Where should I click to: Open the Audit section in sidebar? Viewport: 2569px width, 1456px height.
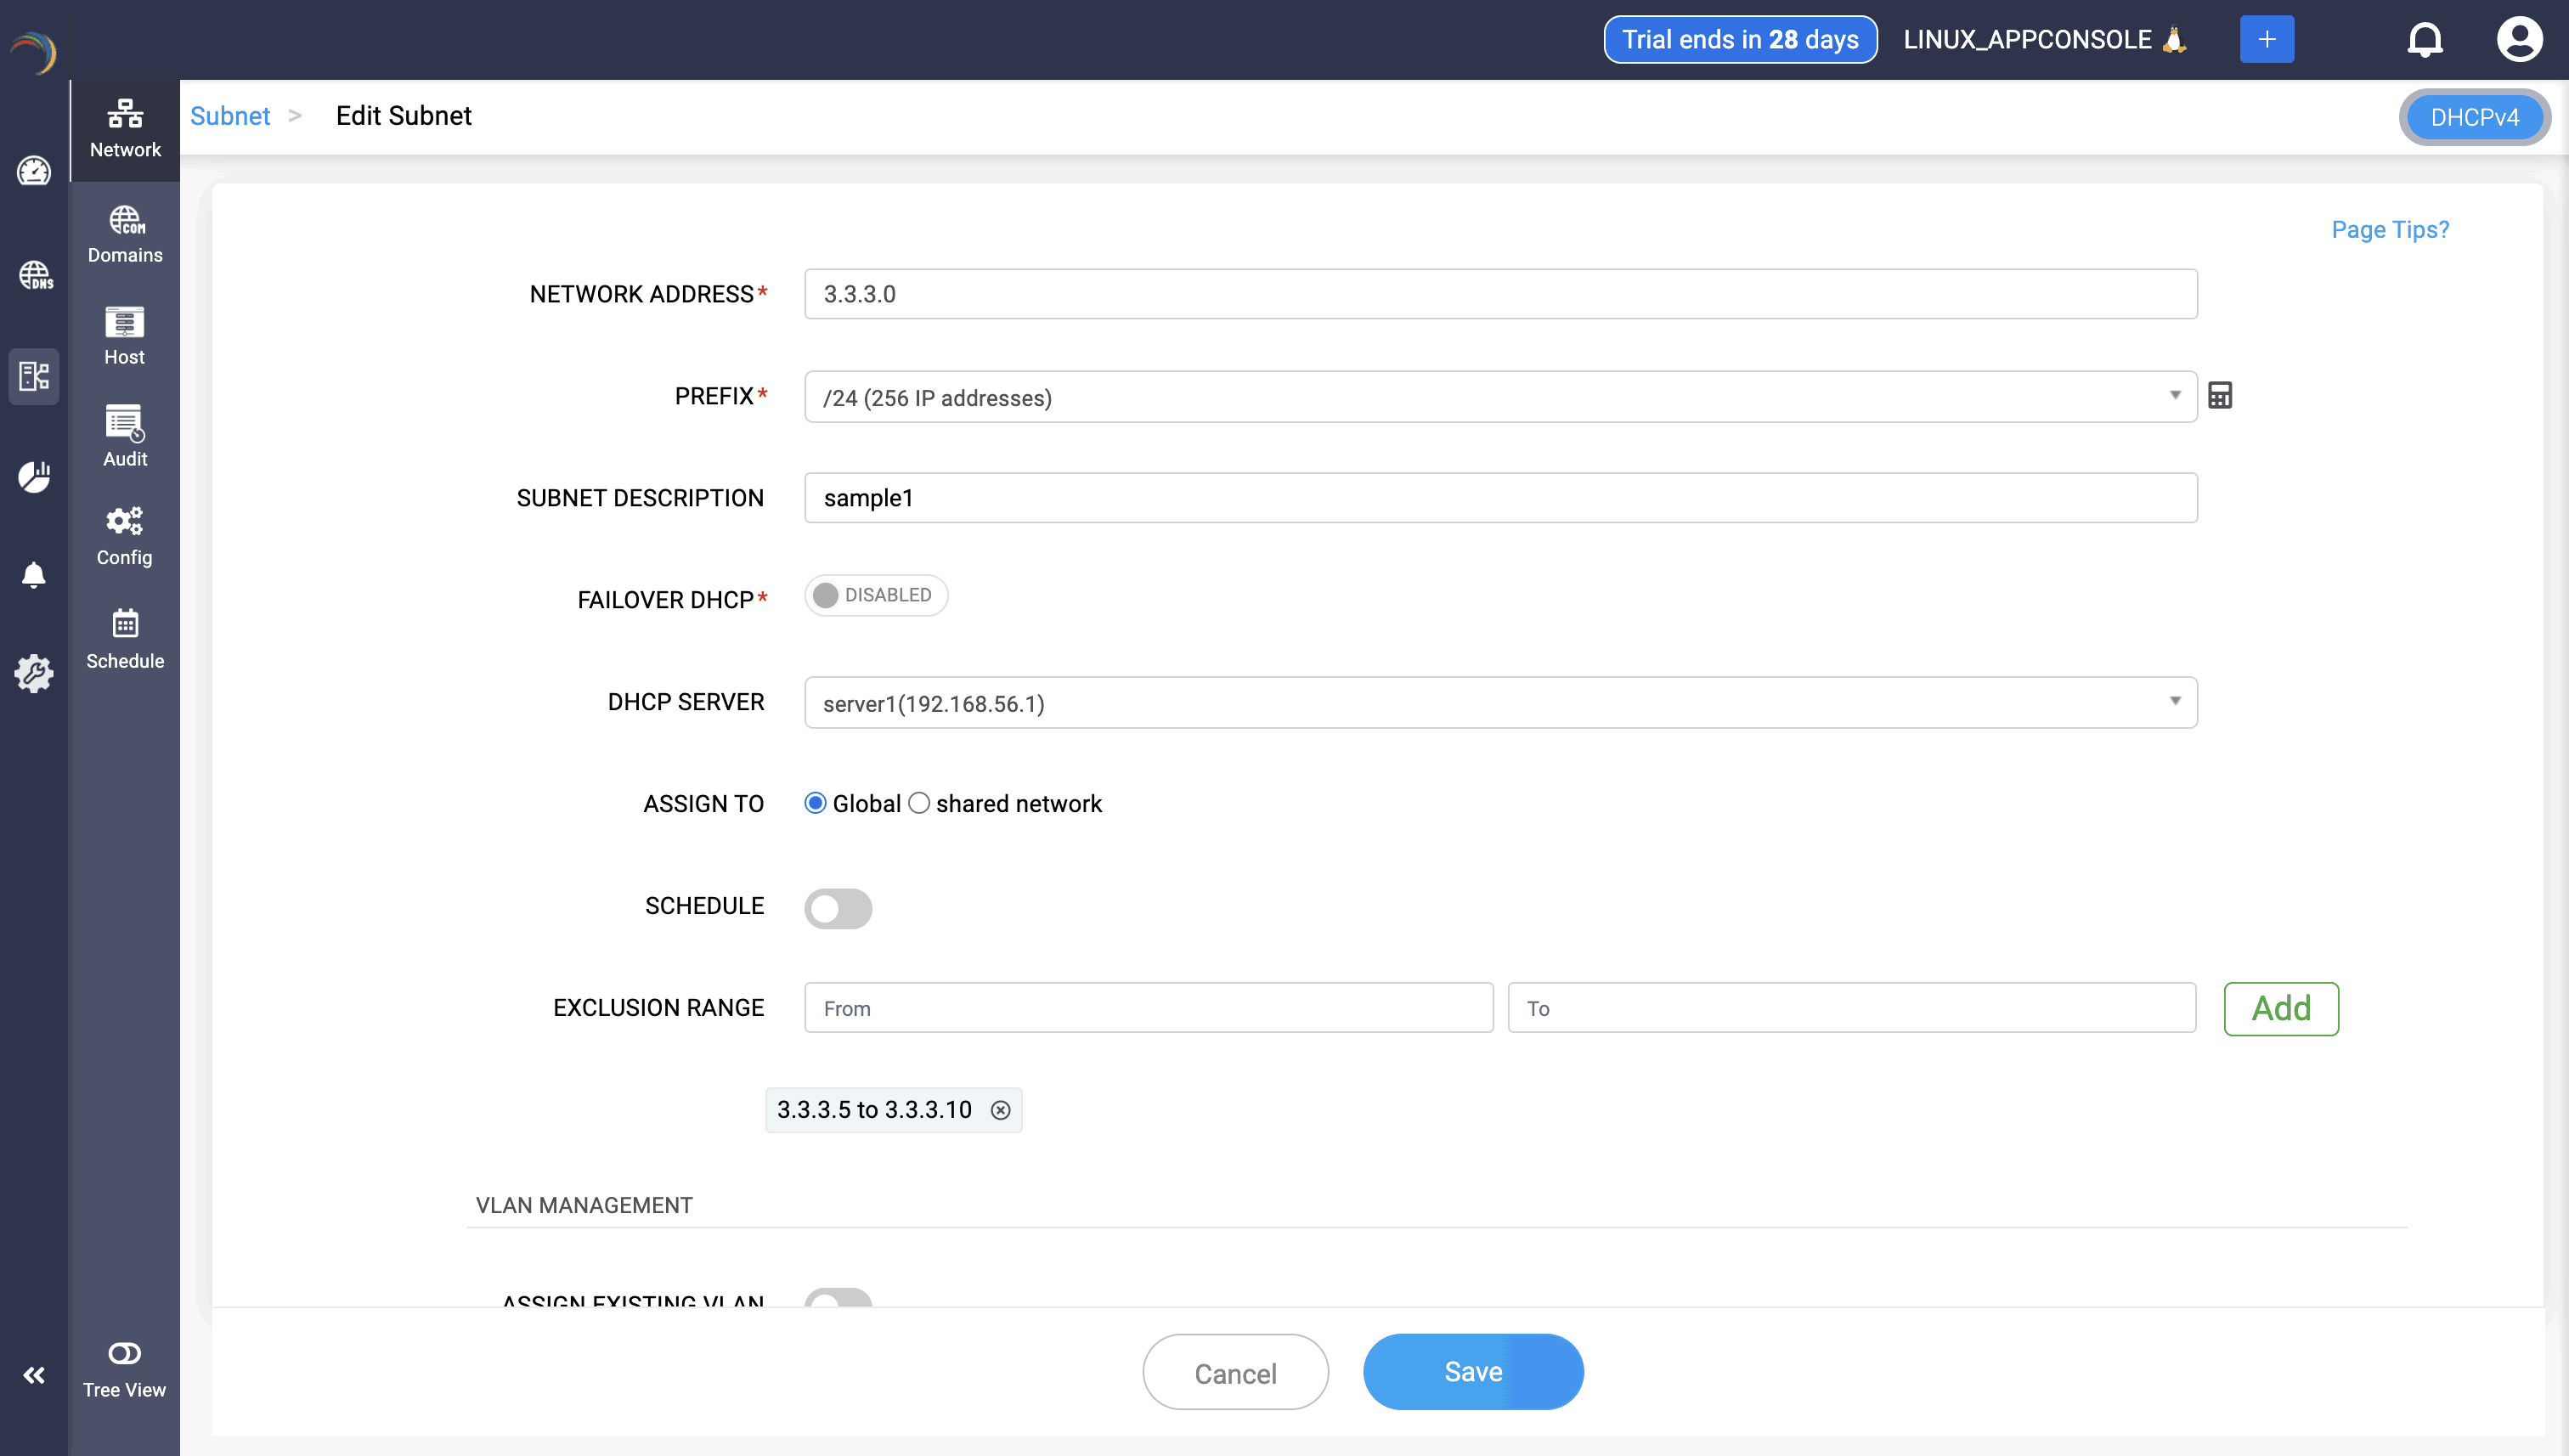point(125,437)
